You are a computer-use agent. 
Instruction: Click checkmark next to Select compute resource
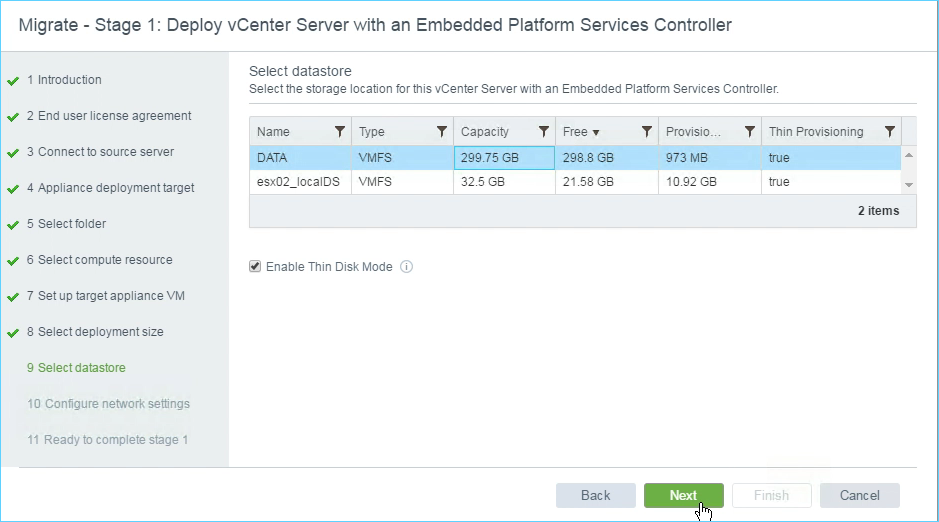tap(13, 260)
